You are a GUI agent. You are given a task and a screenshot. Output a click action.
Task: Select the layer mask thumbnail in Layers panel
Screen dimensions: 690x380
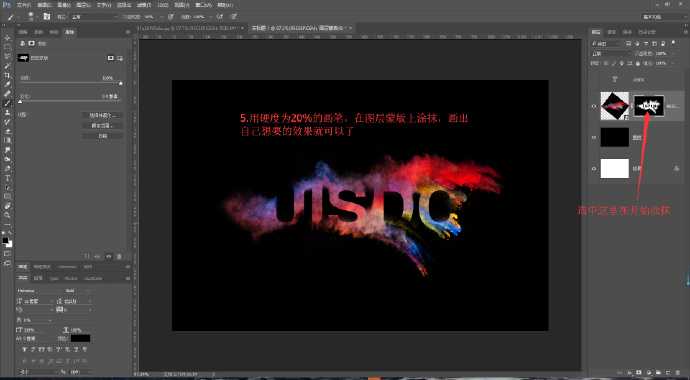click(649, 106)
